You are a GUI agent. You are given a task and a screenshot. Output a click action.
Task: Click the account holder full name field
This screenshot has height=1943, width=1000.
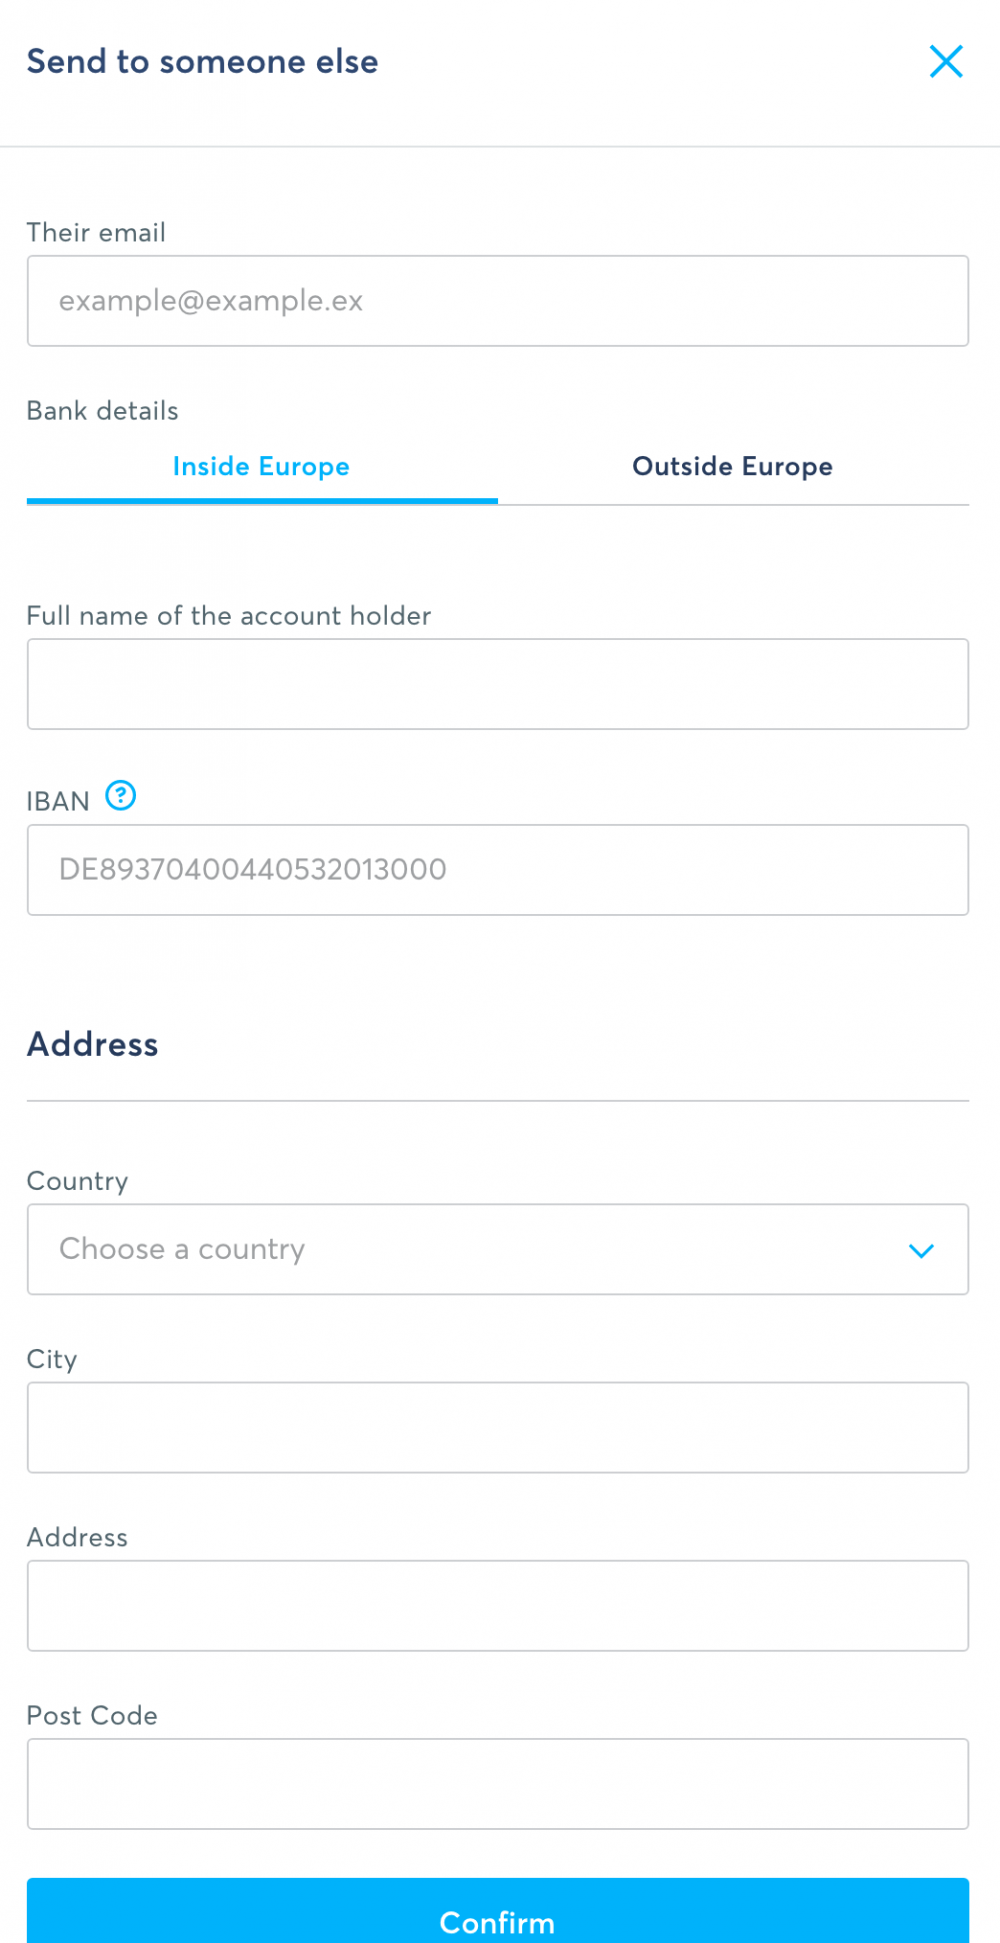pos(497,684)
